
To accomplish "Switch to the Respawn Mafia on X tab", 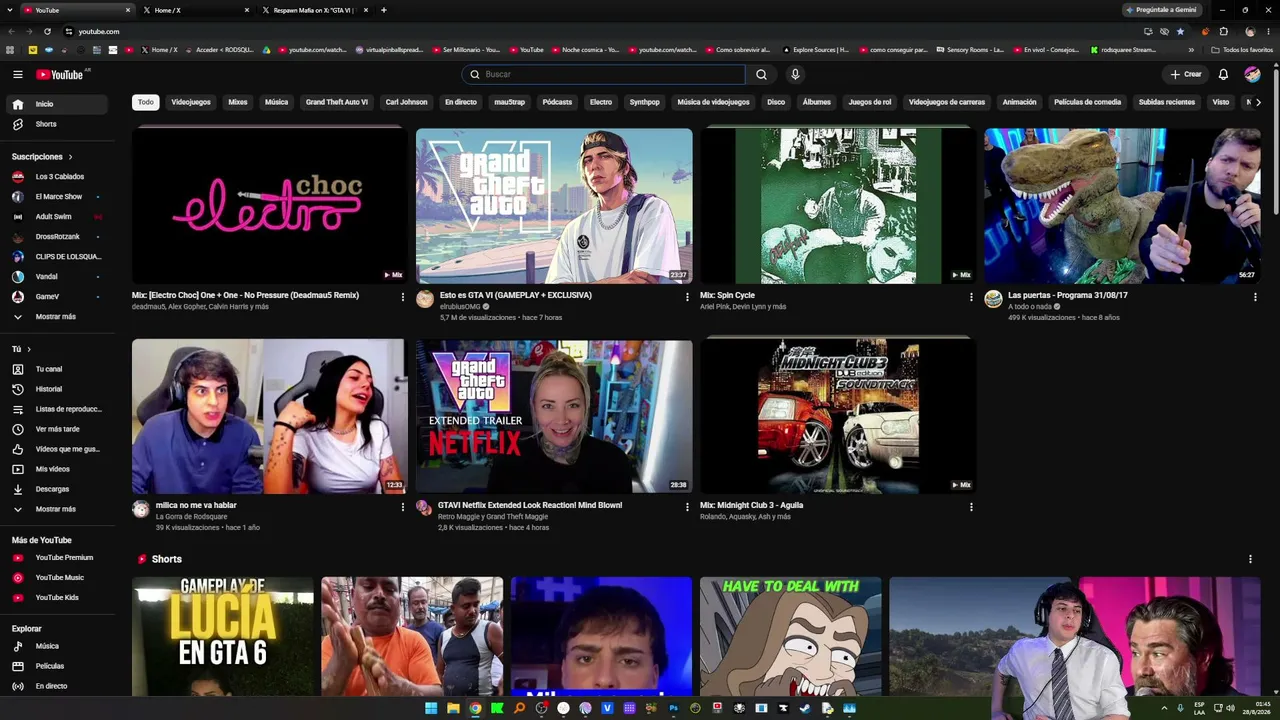I will pyautogui.click(x=314, y=10).
